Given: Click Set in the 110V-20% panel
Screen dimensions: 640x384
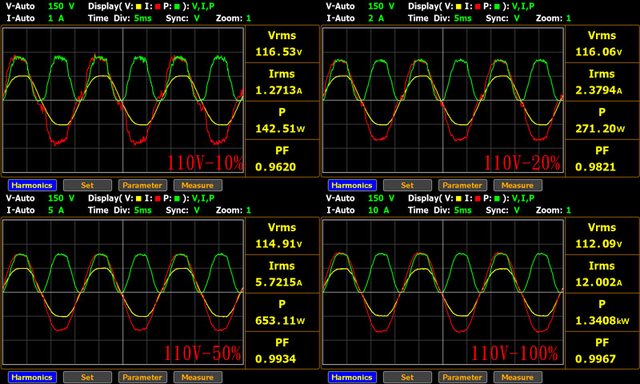Looking at the screenshot, I should tap(407, 185).
